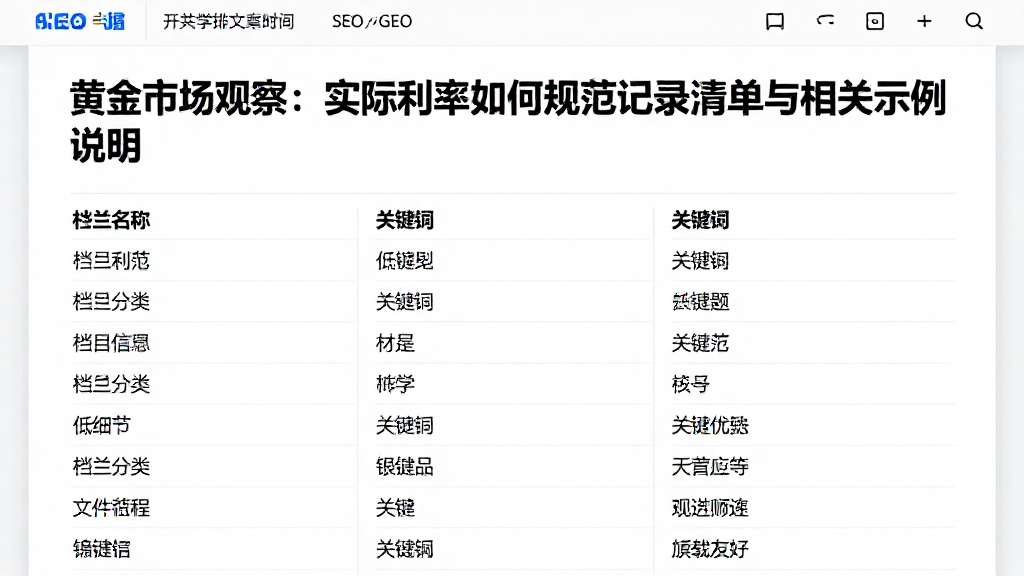Click the plus icon in the header
This screenshot has height=576, width=1024.
point(924,22)
